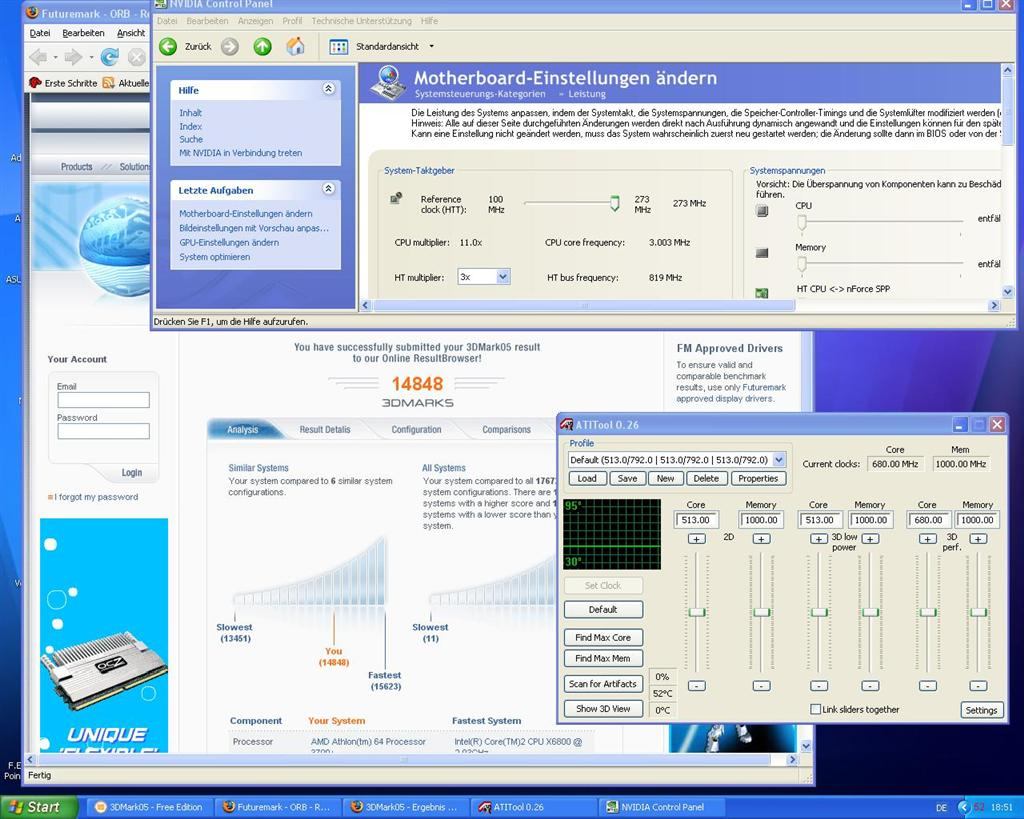Click the CPU voltage chip icon
Image resolution: width=1024 pixels, height=819 pixels.
pos(761,211)
